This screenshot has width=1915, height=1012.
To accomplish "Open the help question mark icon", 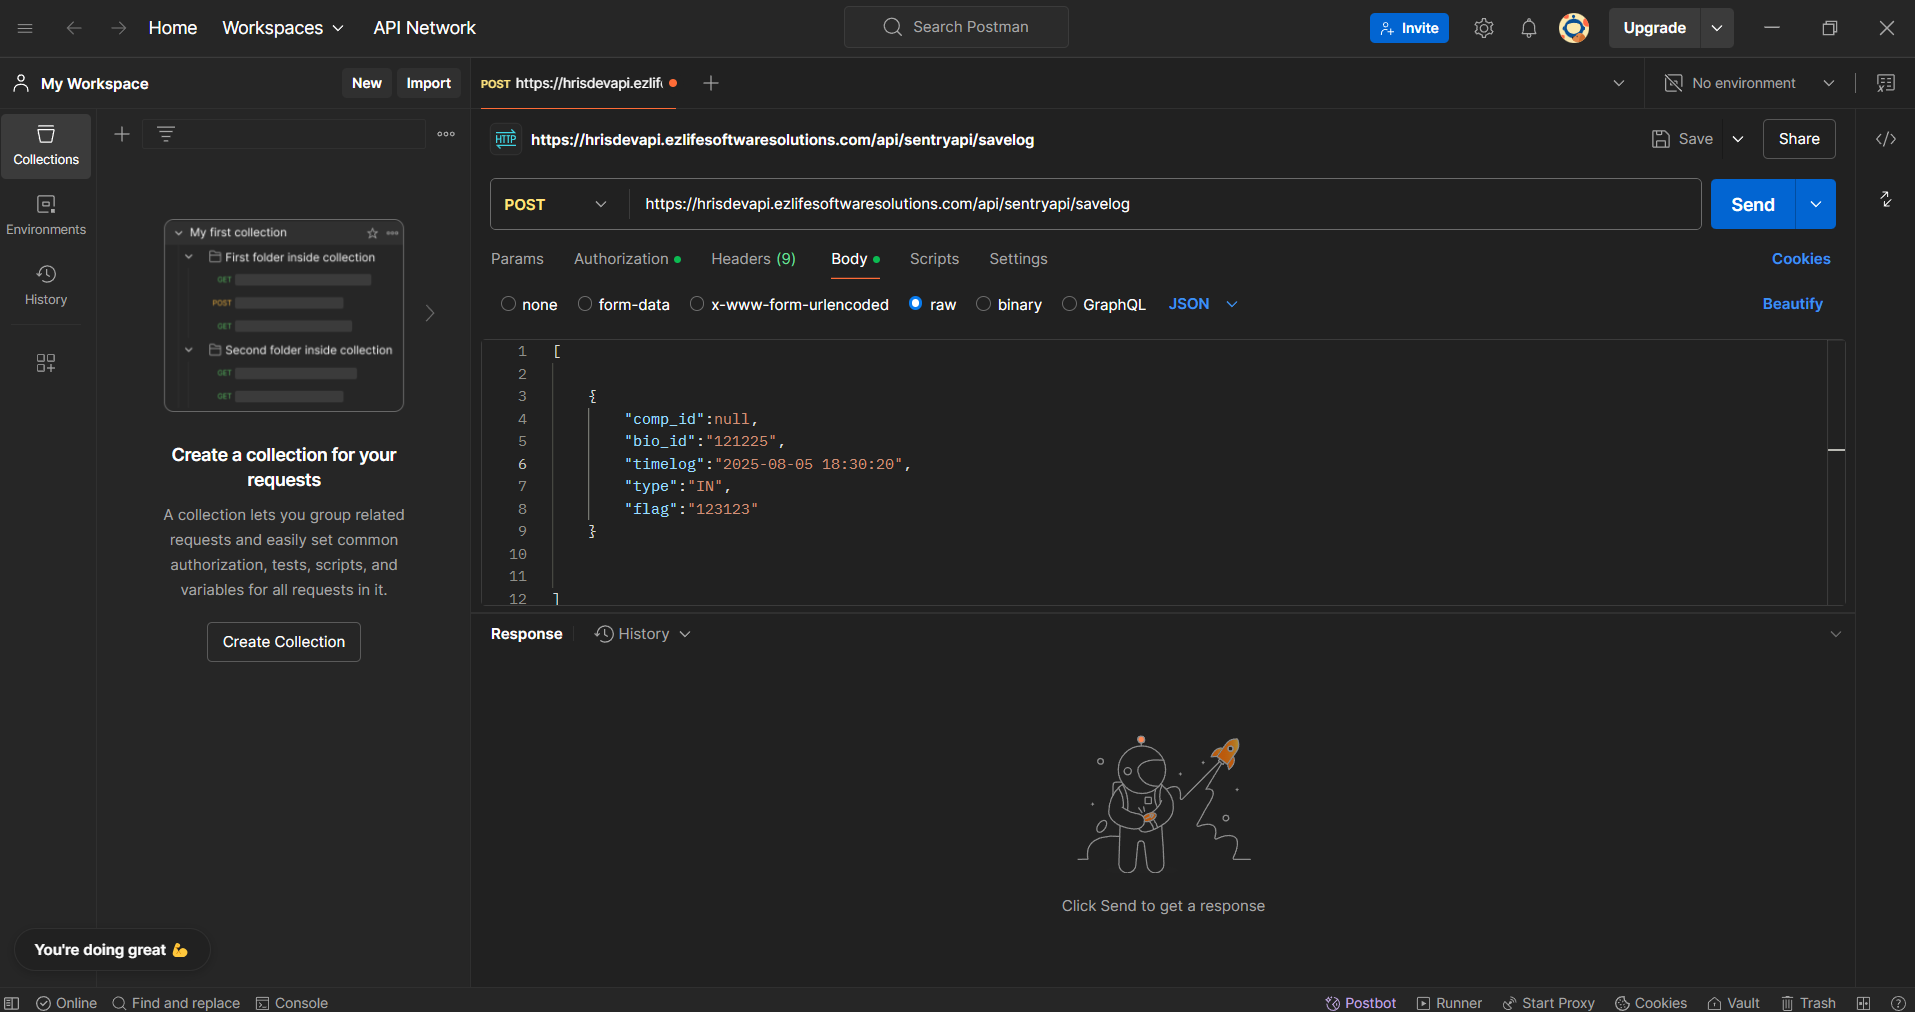I will pos(1898,1003).
